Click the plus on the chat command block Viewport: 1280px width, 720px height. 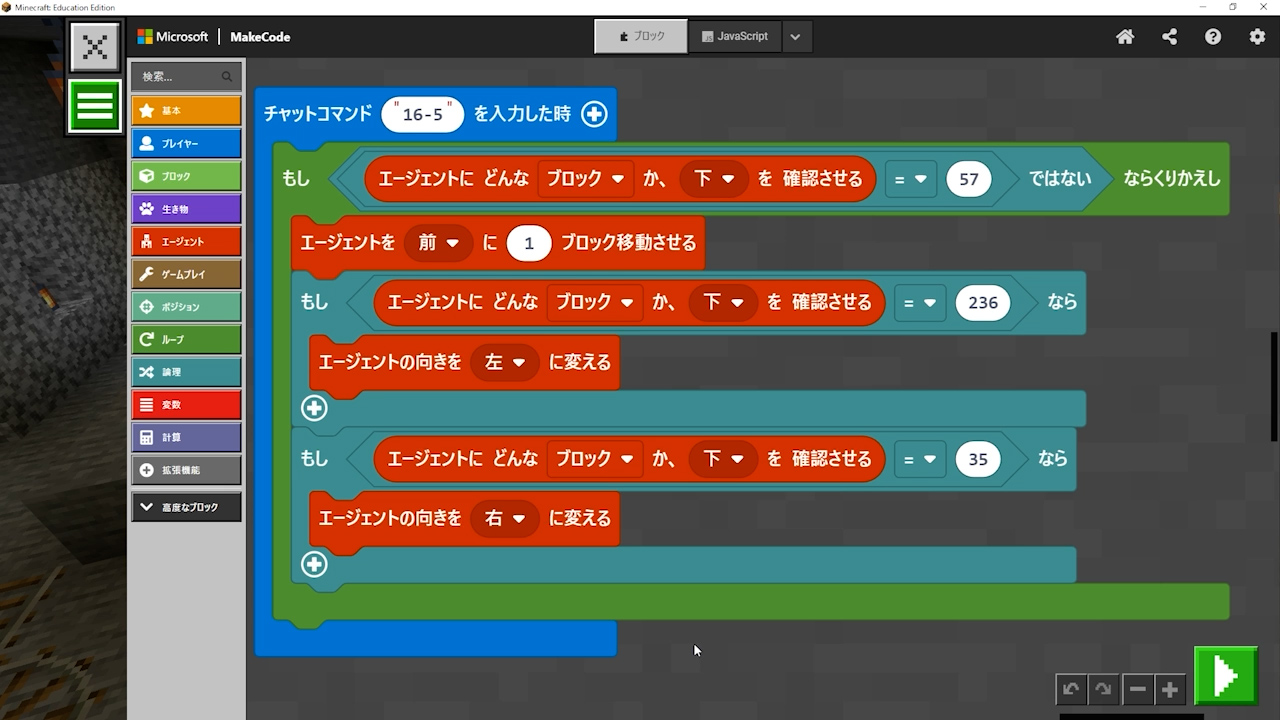coord(594,114)
